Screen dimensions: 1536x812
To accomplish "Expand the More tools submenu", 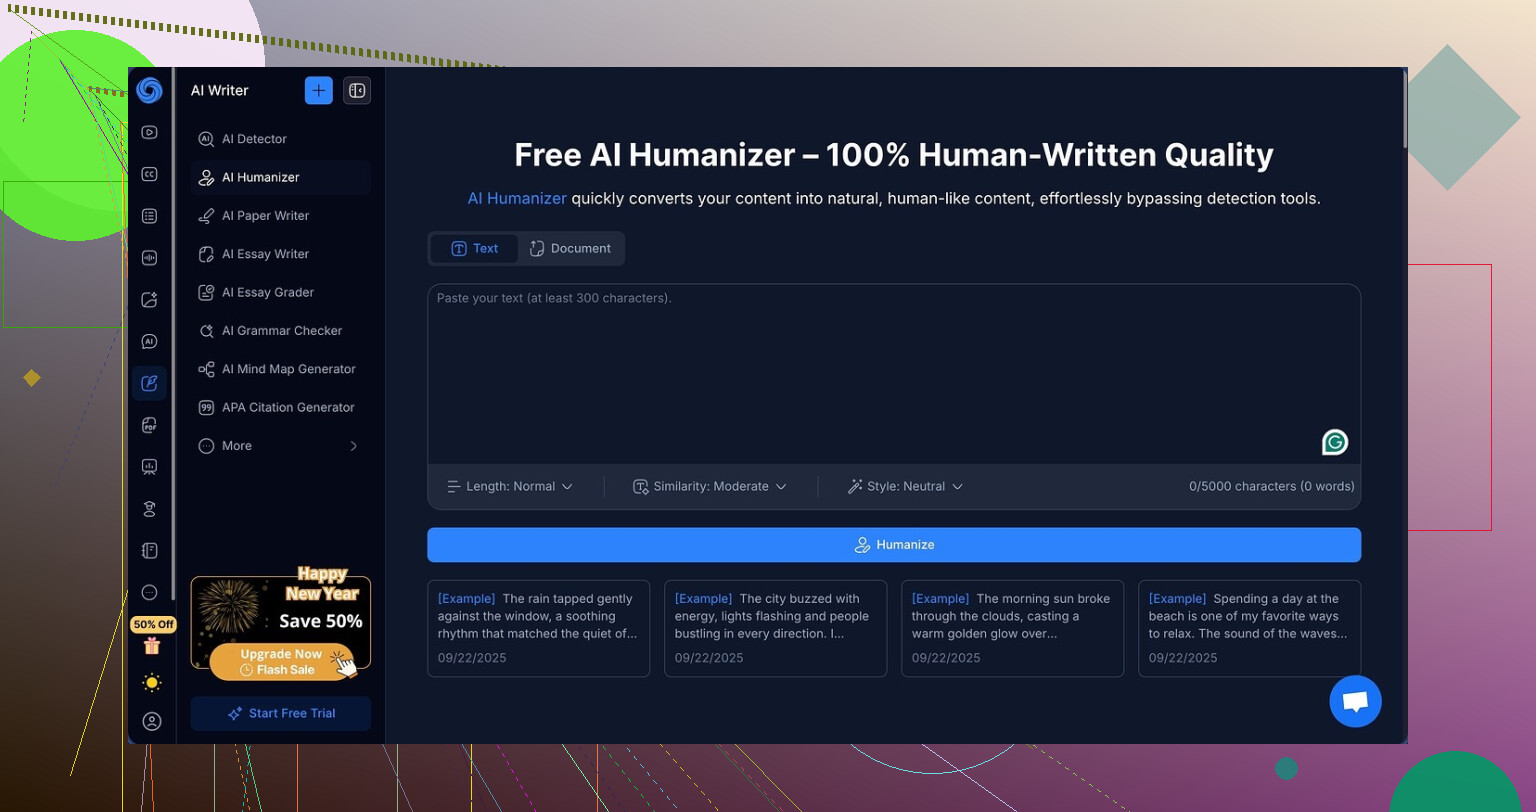I will pyautogui.click(x=280, y=446).
